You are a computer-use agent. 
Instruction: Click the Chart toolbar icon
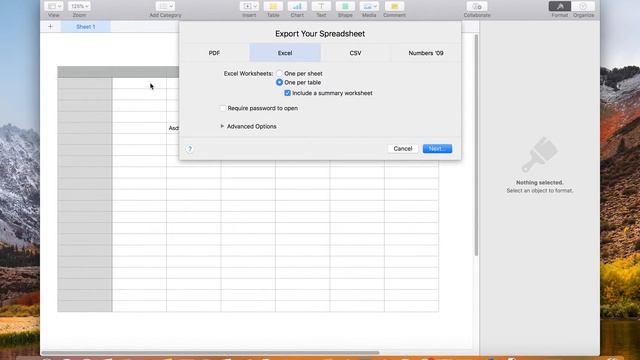point(297,7)
